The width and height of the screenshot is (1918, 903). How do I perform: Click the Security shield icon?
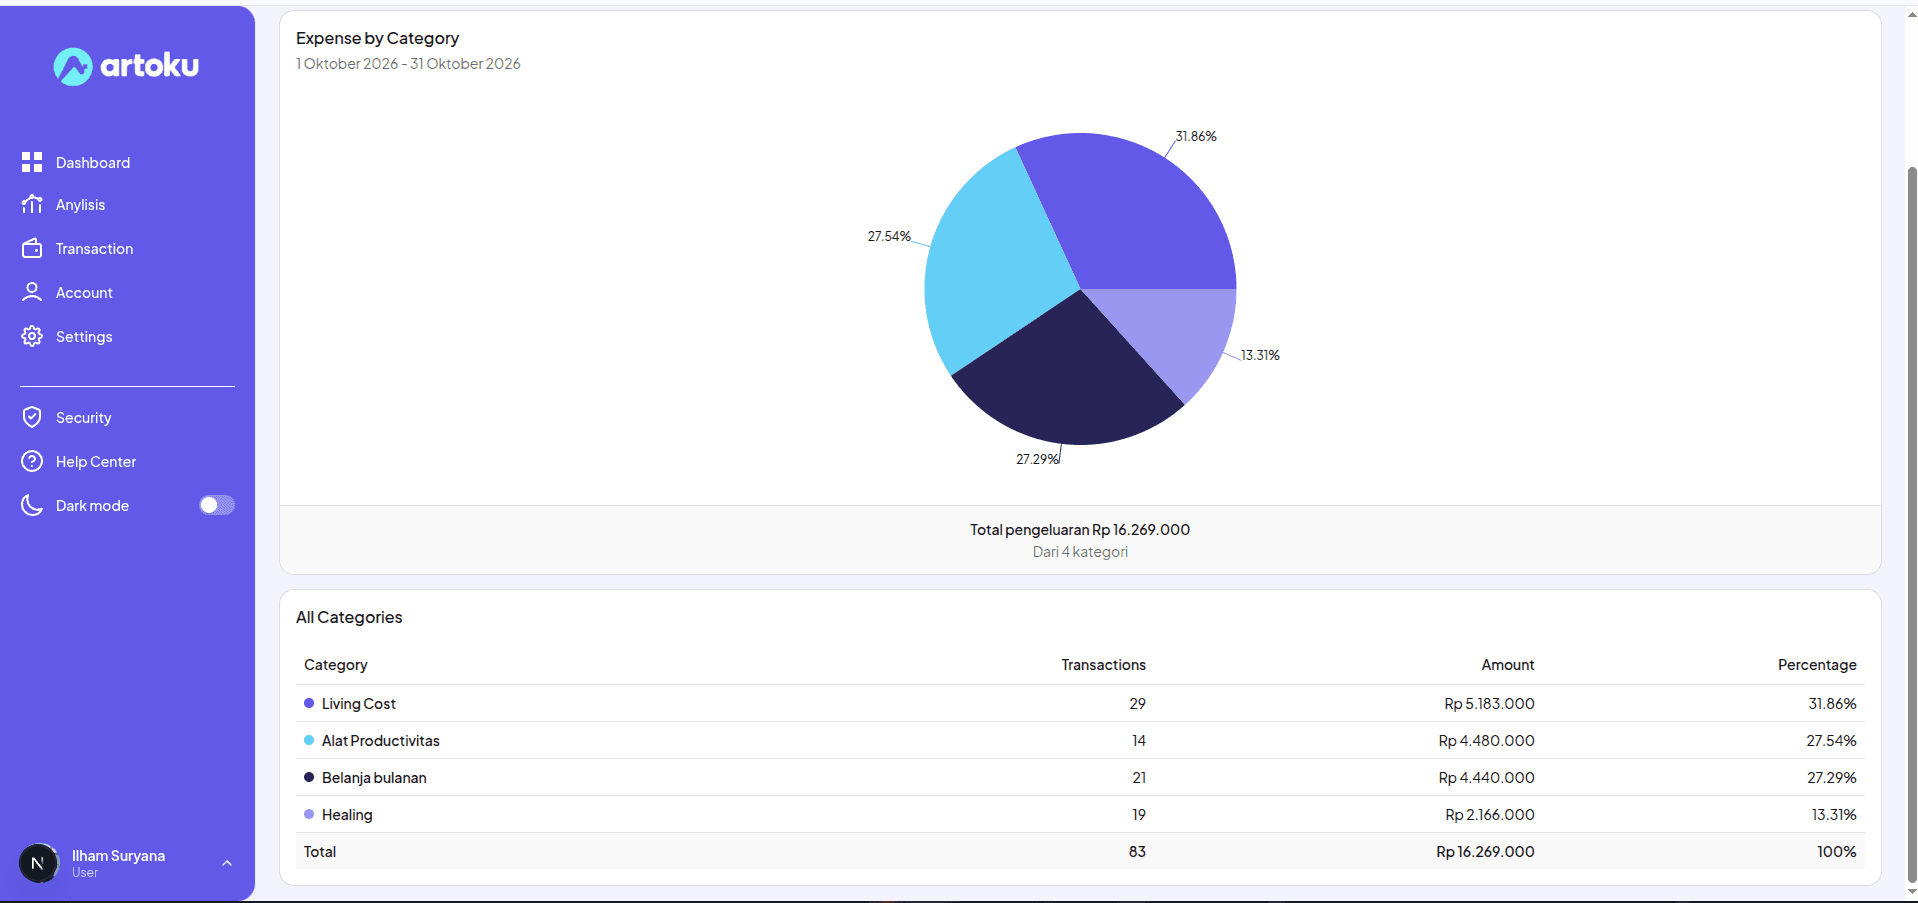(x=32, y=417)
